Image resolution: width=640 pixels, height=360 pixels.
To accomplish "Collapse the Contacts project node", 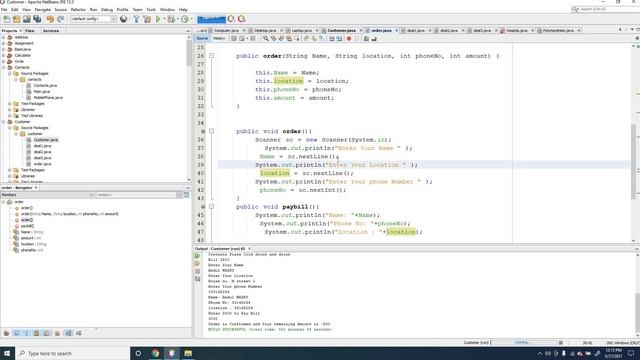I will (x=4, y=67).
